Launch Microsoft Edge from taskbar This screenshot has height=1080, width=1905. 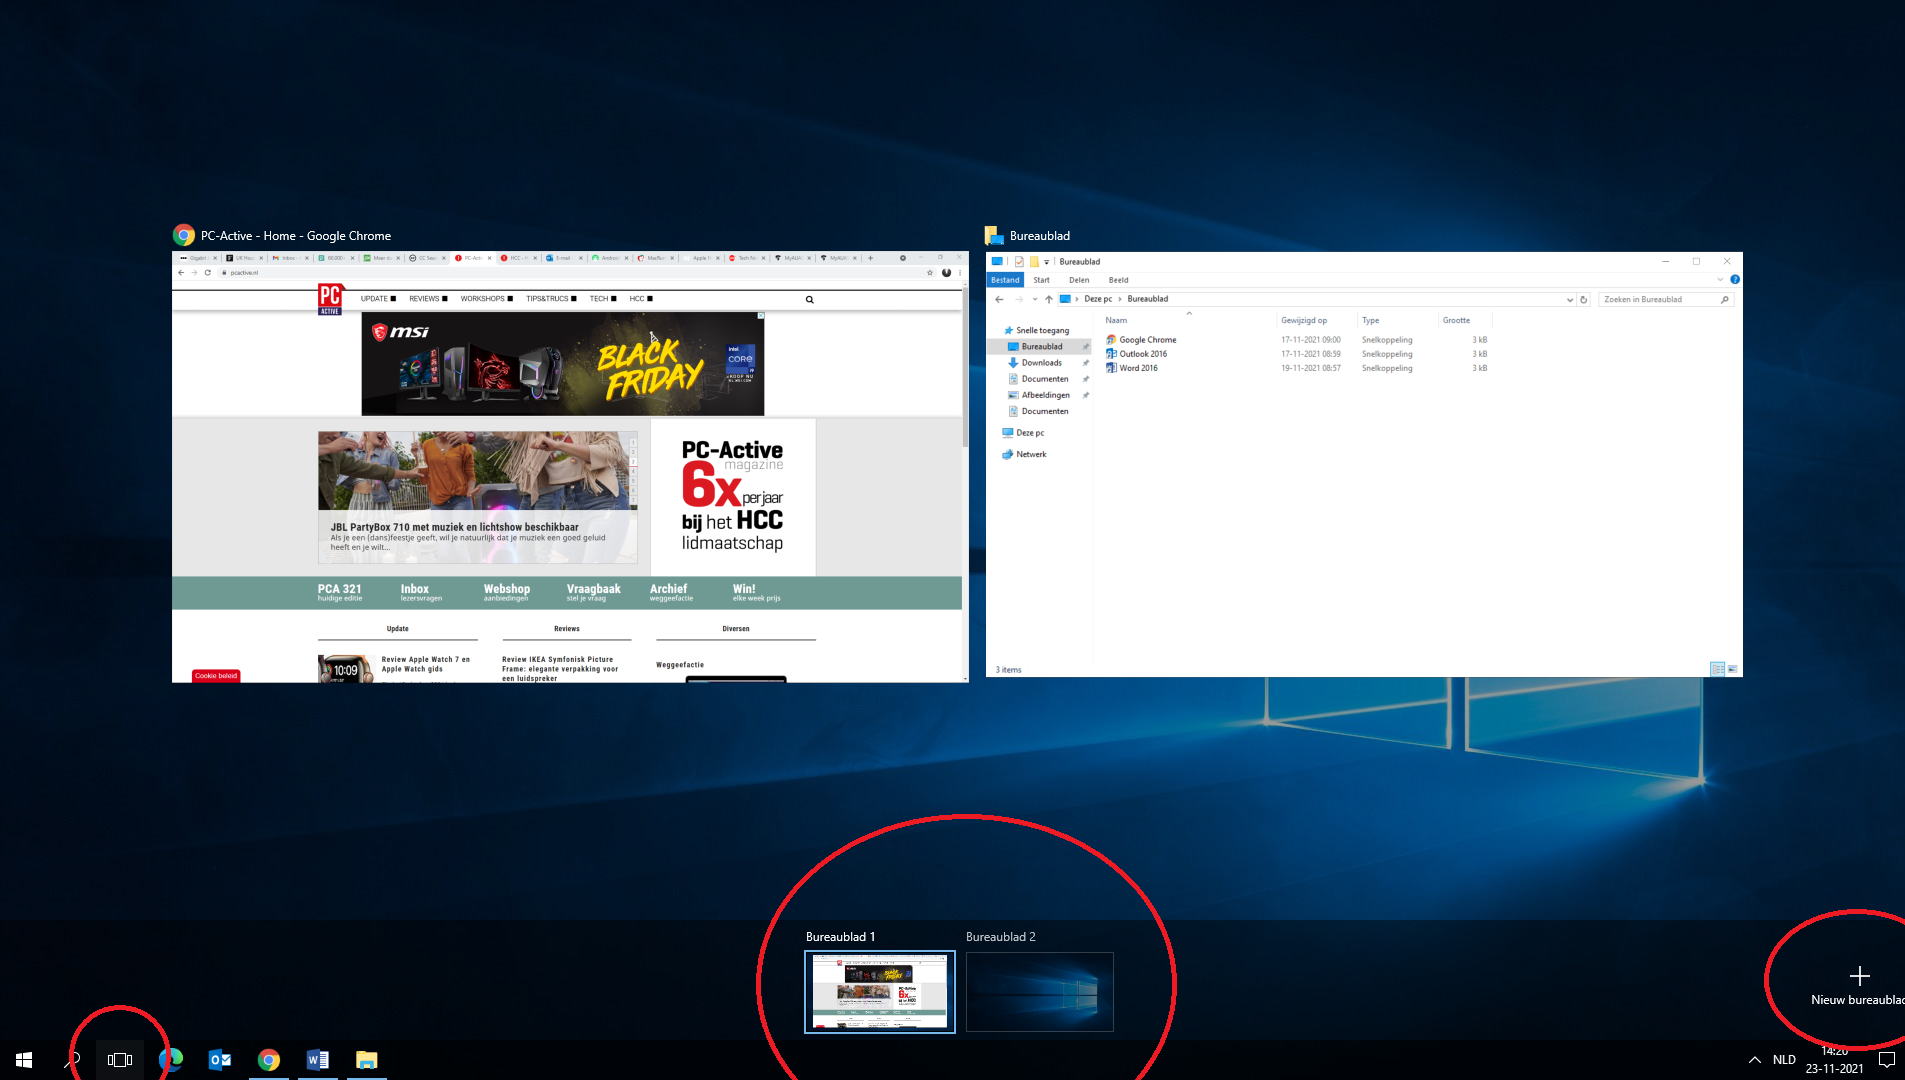click(x=170, y=1060)
